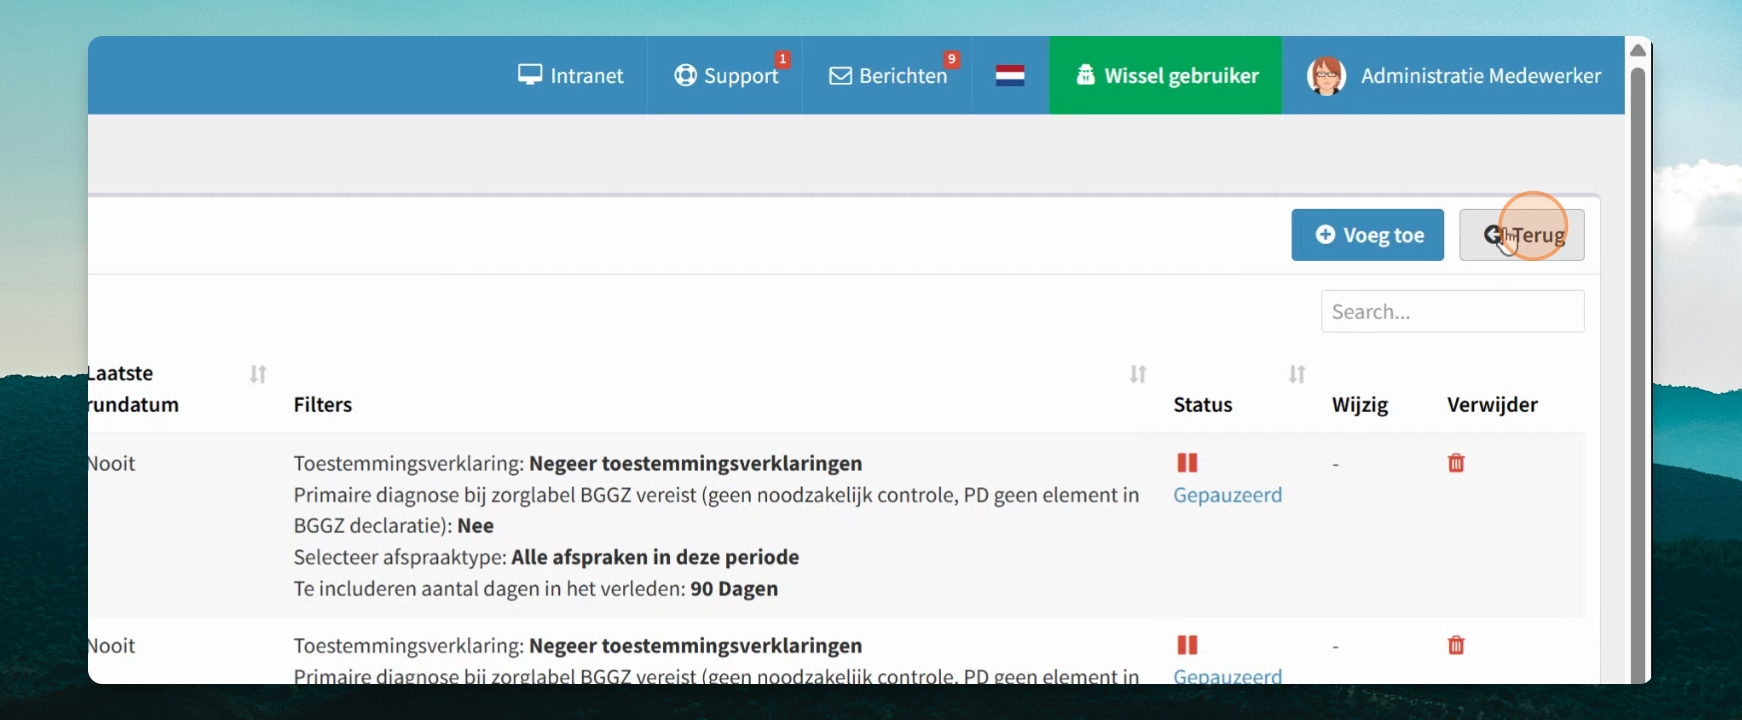Click the Dutch flag language selector
The image size is (1742, 720).
coord(1010,76)
